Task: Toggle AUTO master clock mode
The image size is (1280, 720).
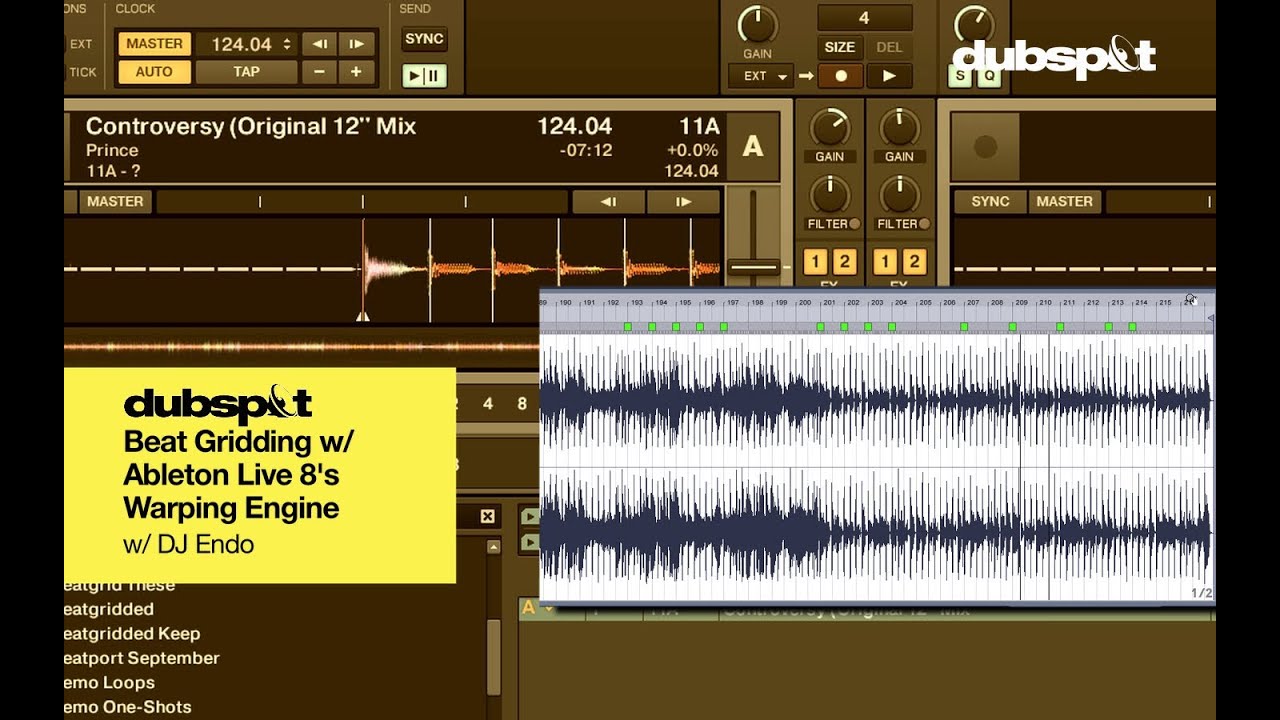Action: click(x=154, y=72)
